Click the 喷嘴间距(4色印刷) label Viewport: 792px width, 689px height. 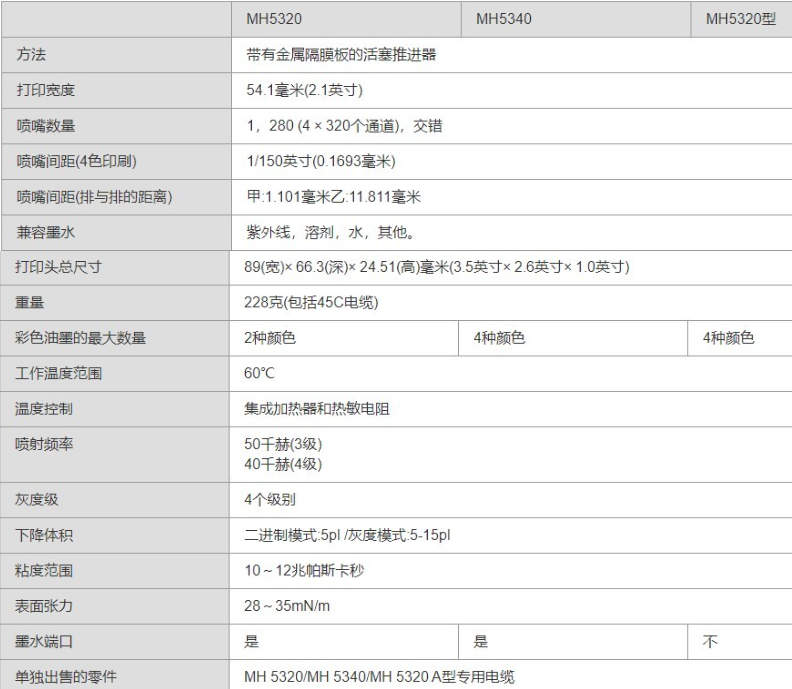pos(76,161)
